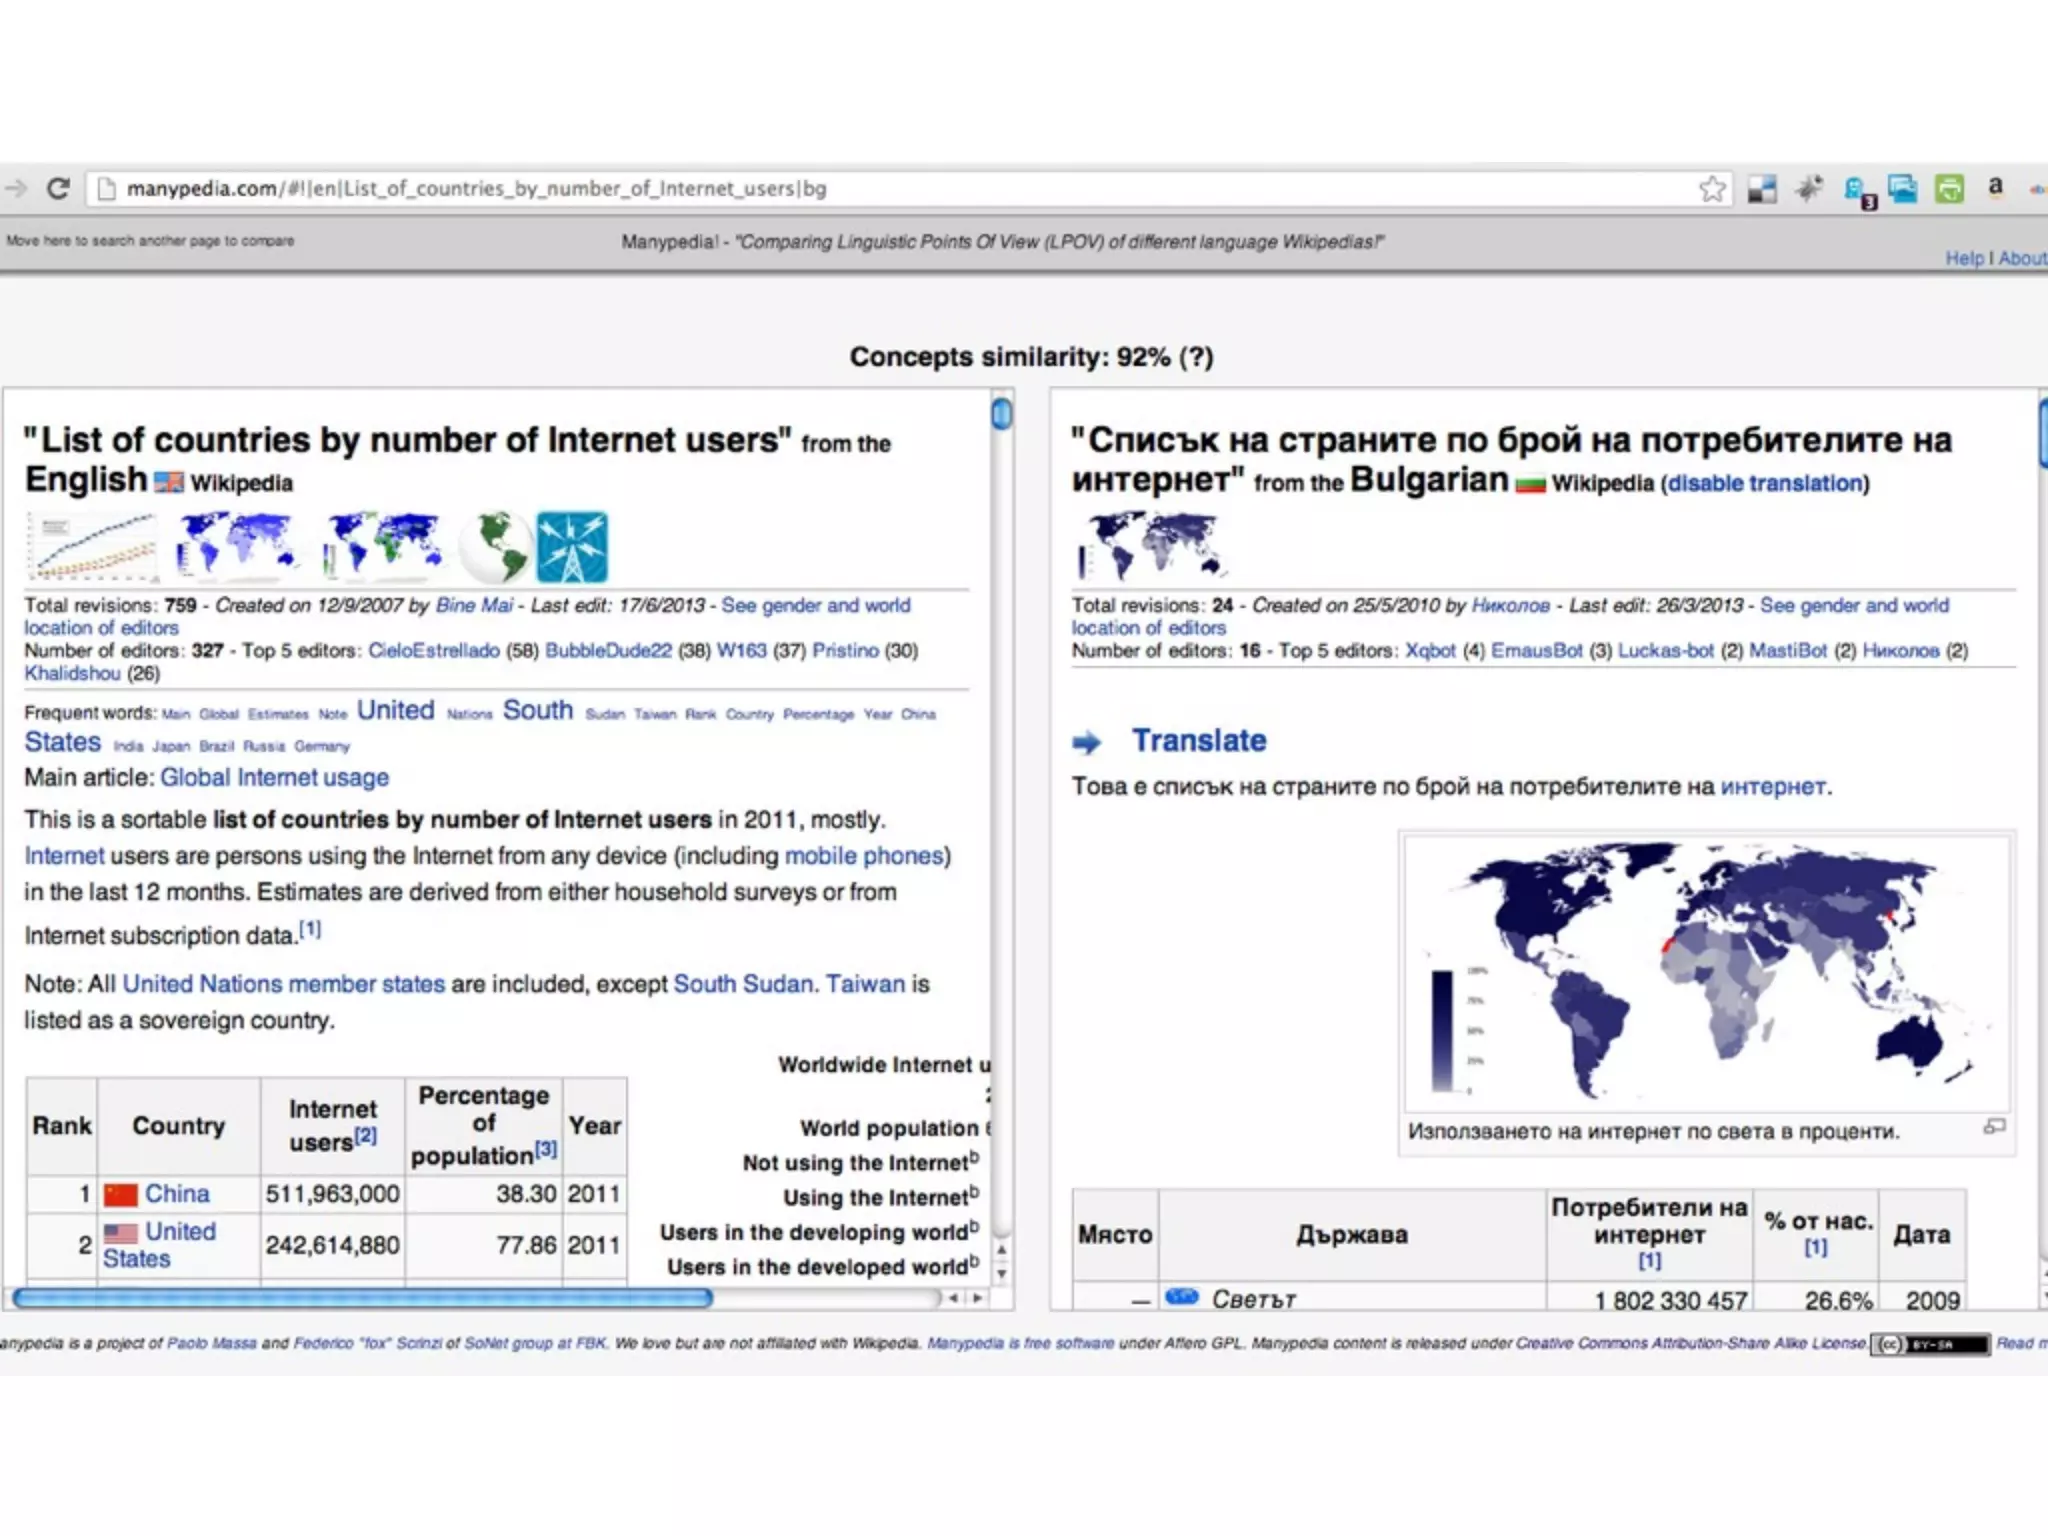Open the globe thumbnail in the English article
The width and height of the screenshot is (2048, 1536).
pyautogui.click(x=495, y=547)
